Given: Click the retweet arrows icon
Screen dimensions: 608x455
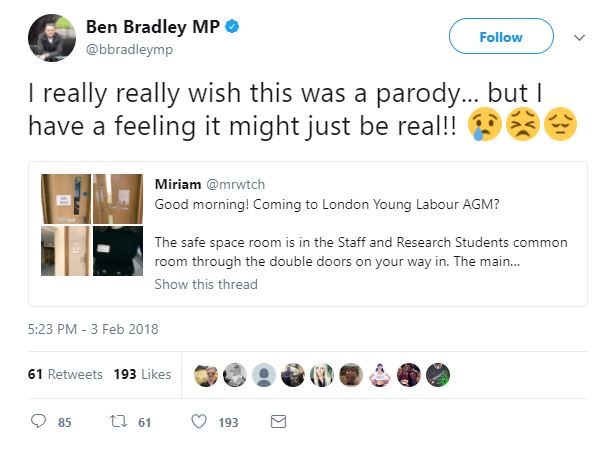Looking at the screenshot, I should click(116, 422).
